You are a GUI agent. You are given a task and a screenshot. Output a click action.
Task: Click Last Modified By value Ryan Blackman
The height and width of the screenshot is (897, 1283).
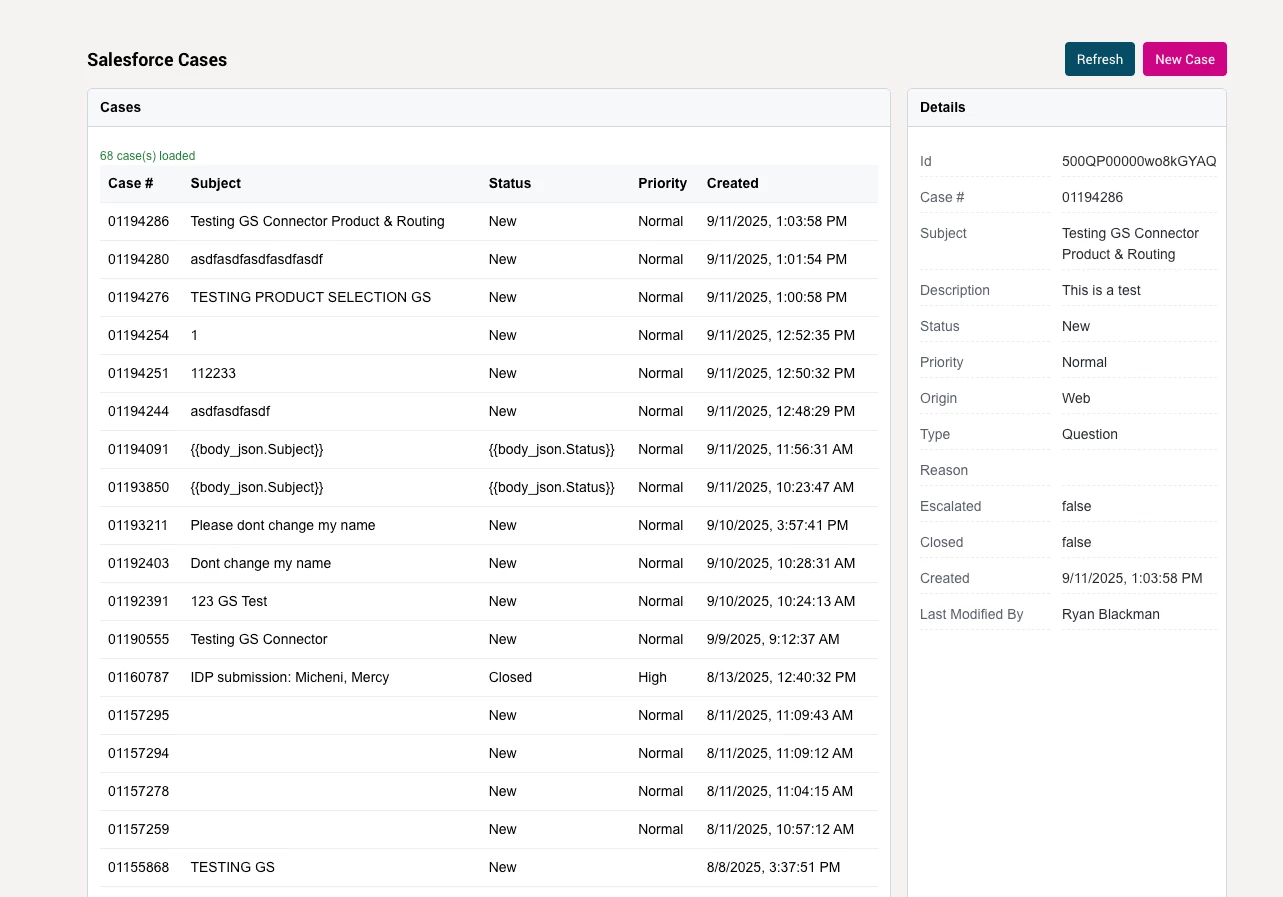[x=1111, y=614]
